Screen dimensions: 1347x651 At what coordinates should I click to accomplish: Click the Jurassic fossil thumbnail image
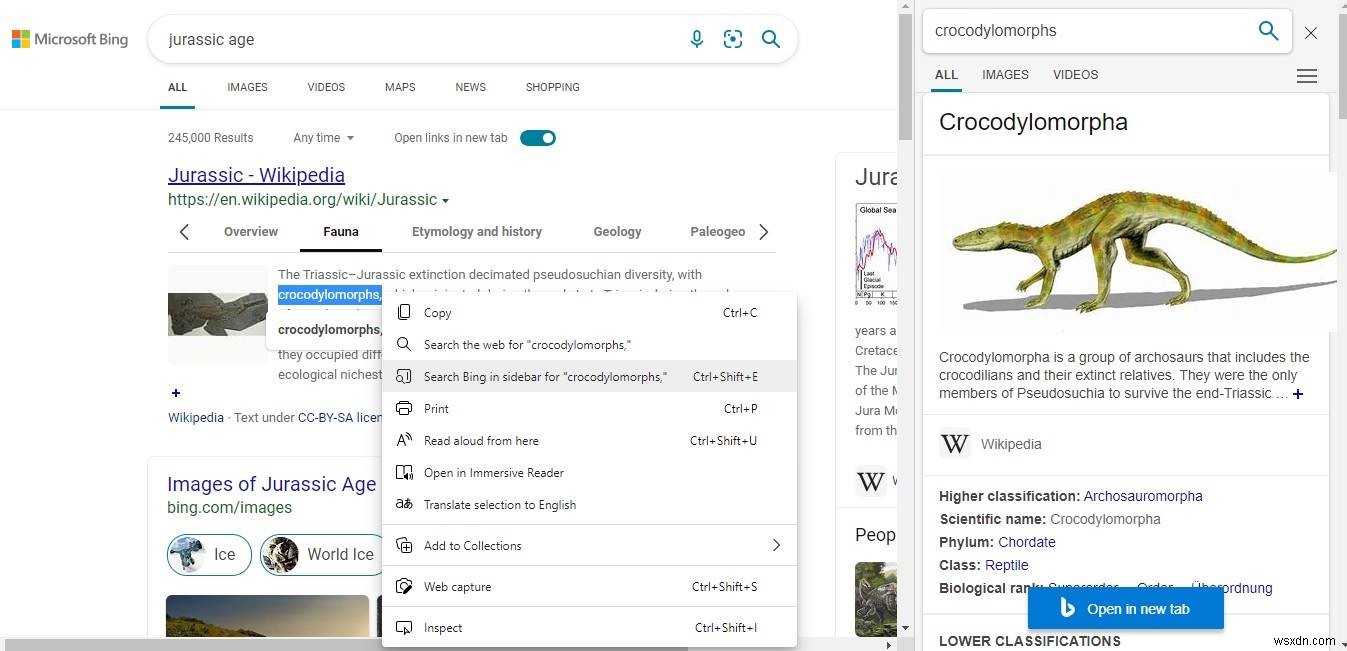tap(218, 315)
